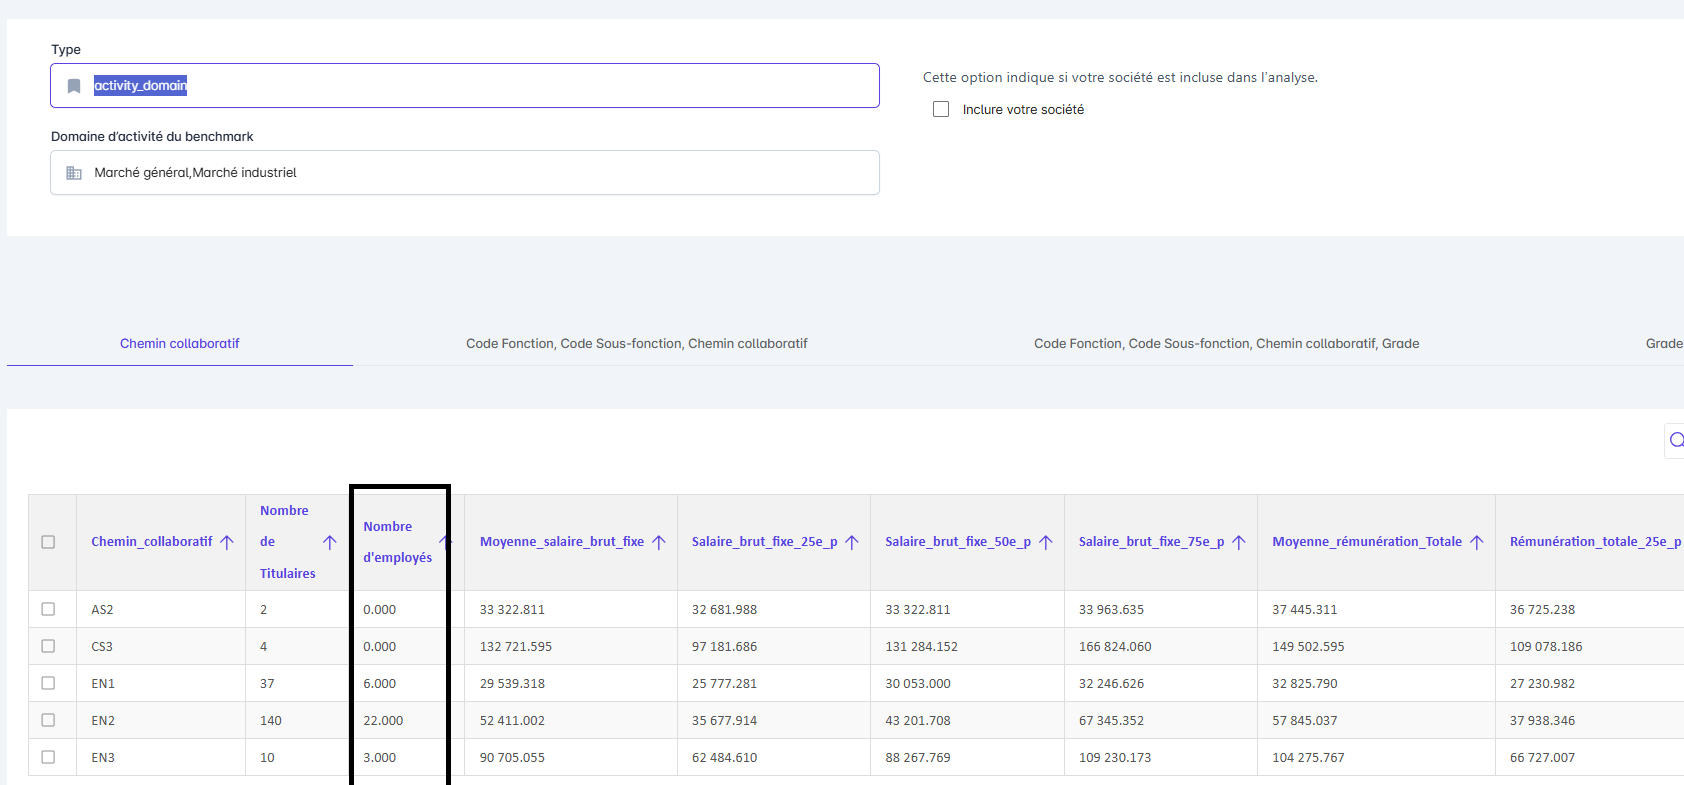Enable Inclure votre société checkbox
Screen dimensions: 1684x785
pos(941,109)
